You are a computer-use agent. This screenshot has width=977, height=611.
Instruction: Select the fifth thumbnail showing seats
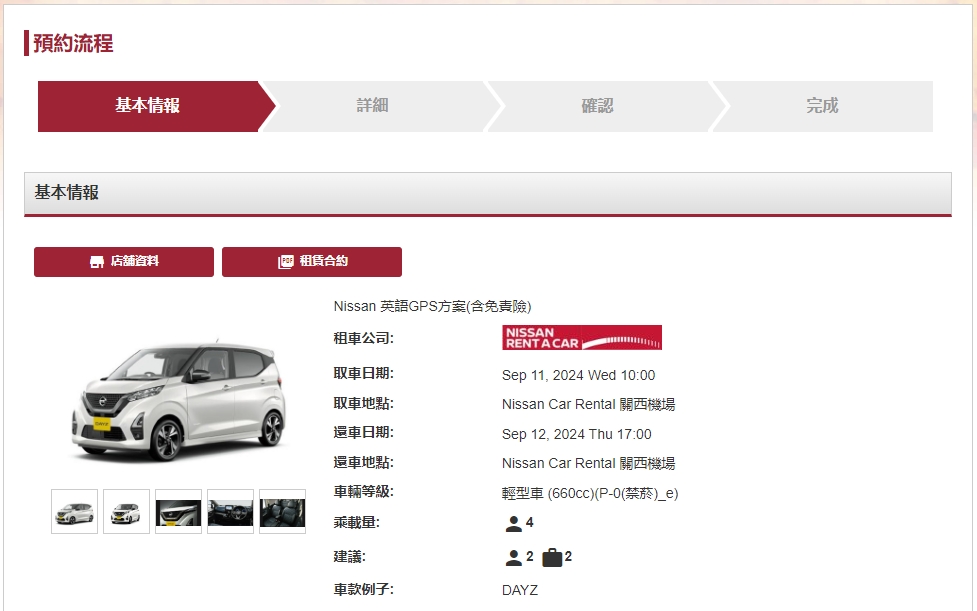click(282, 511)
